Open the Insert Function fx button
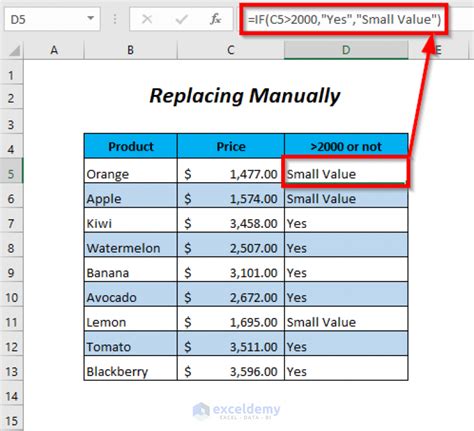The height and width of the screenshot is (431, 474). [x=216, y=19]
